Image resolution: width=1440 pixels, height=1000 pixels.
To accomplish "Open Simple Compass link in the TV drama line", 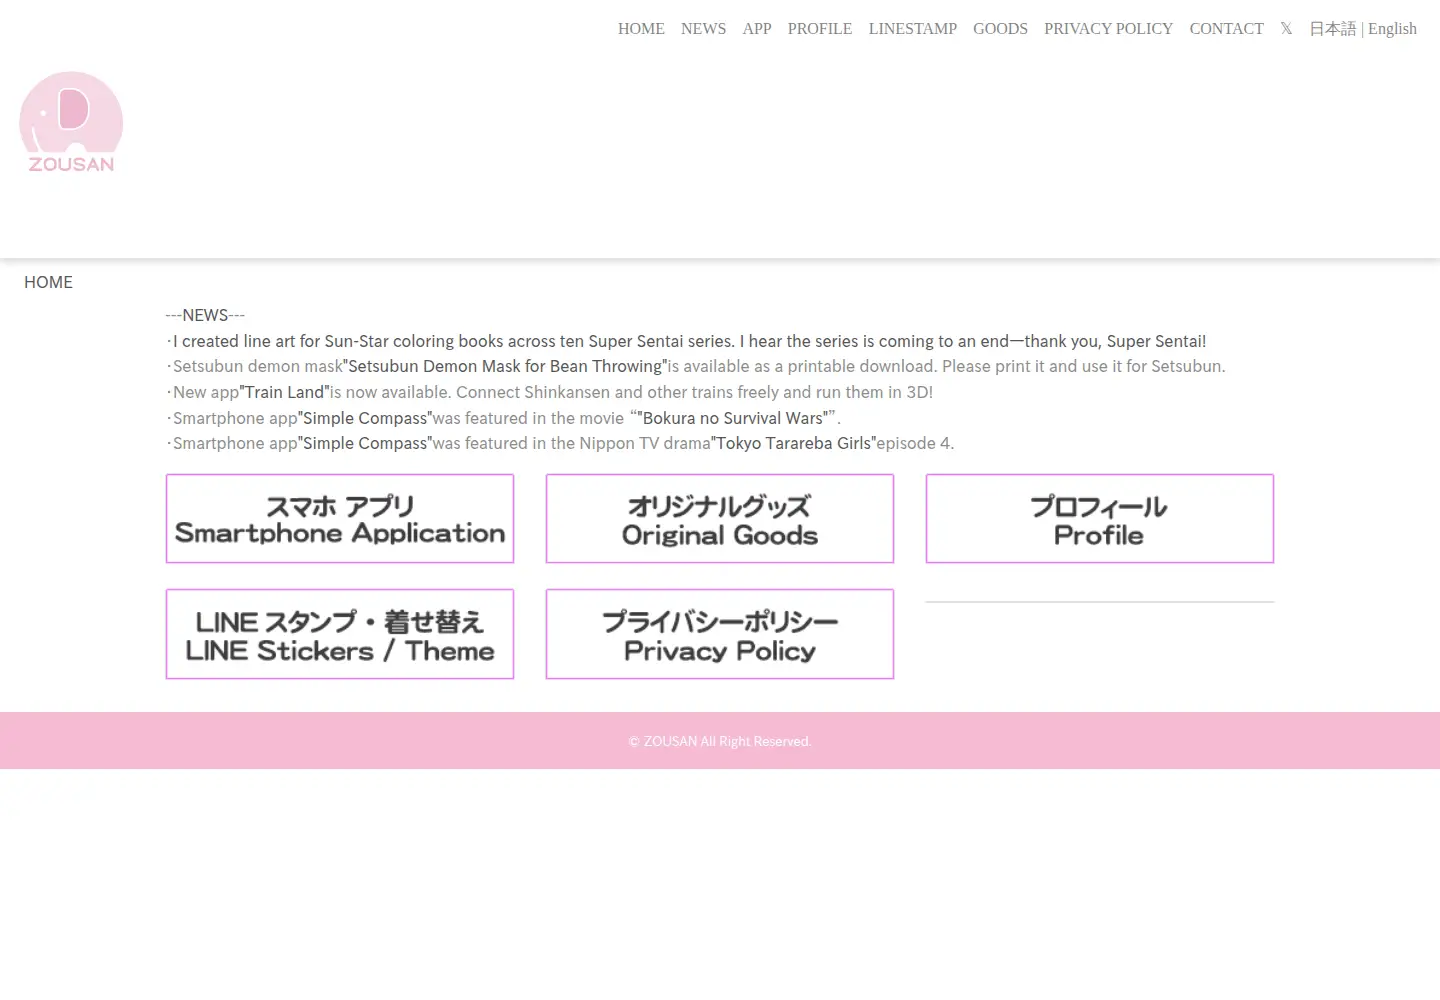I will (x=365, y=443).
